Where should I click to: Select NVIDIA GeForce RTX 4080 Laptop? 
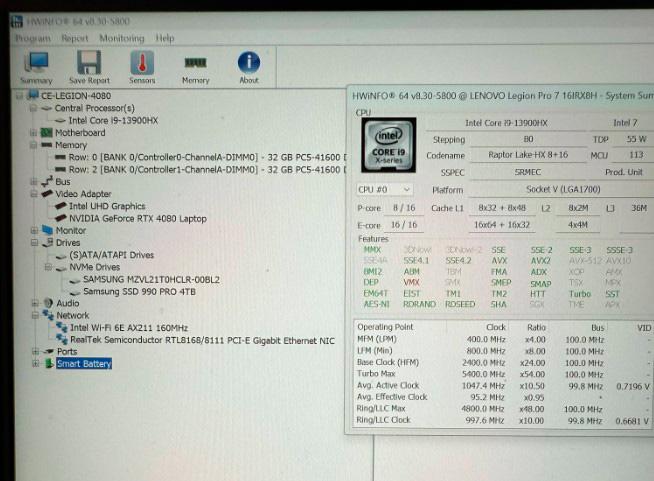(x=138, y=219)
